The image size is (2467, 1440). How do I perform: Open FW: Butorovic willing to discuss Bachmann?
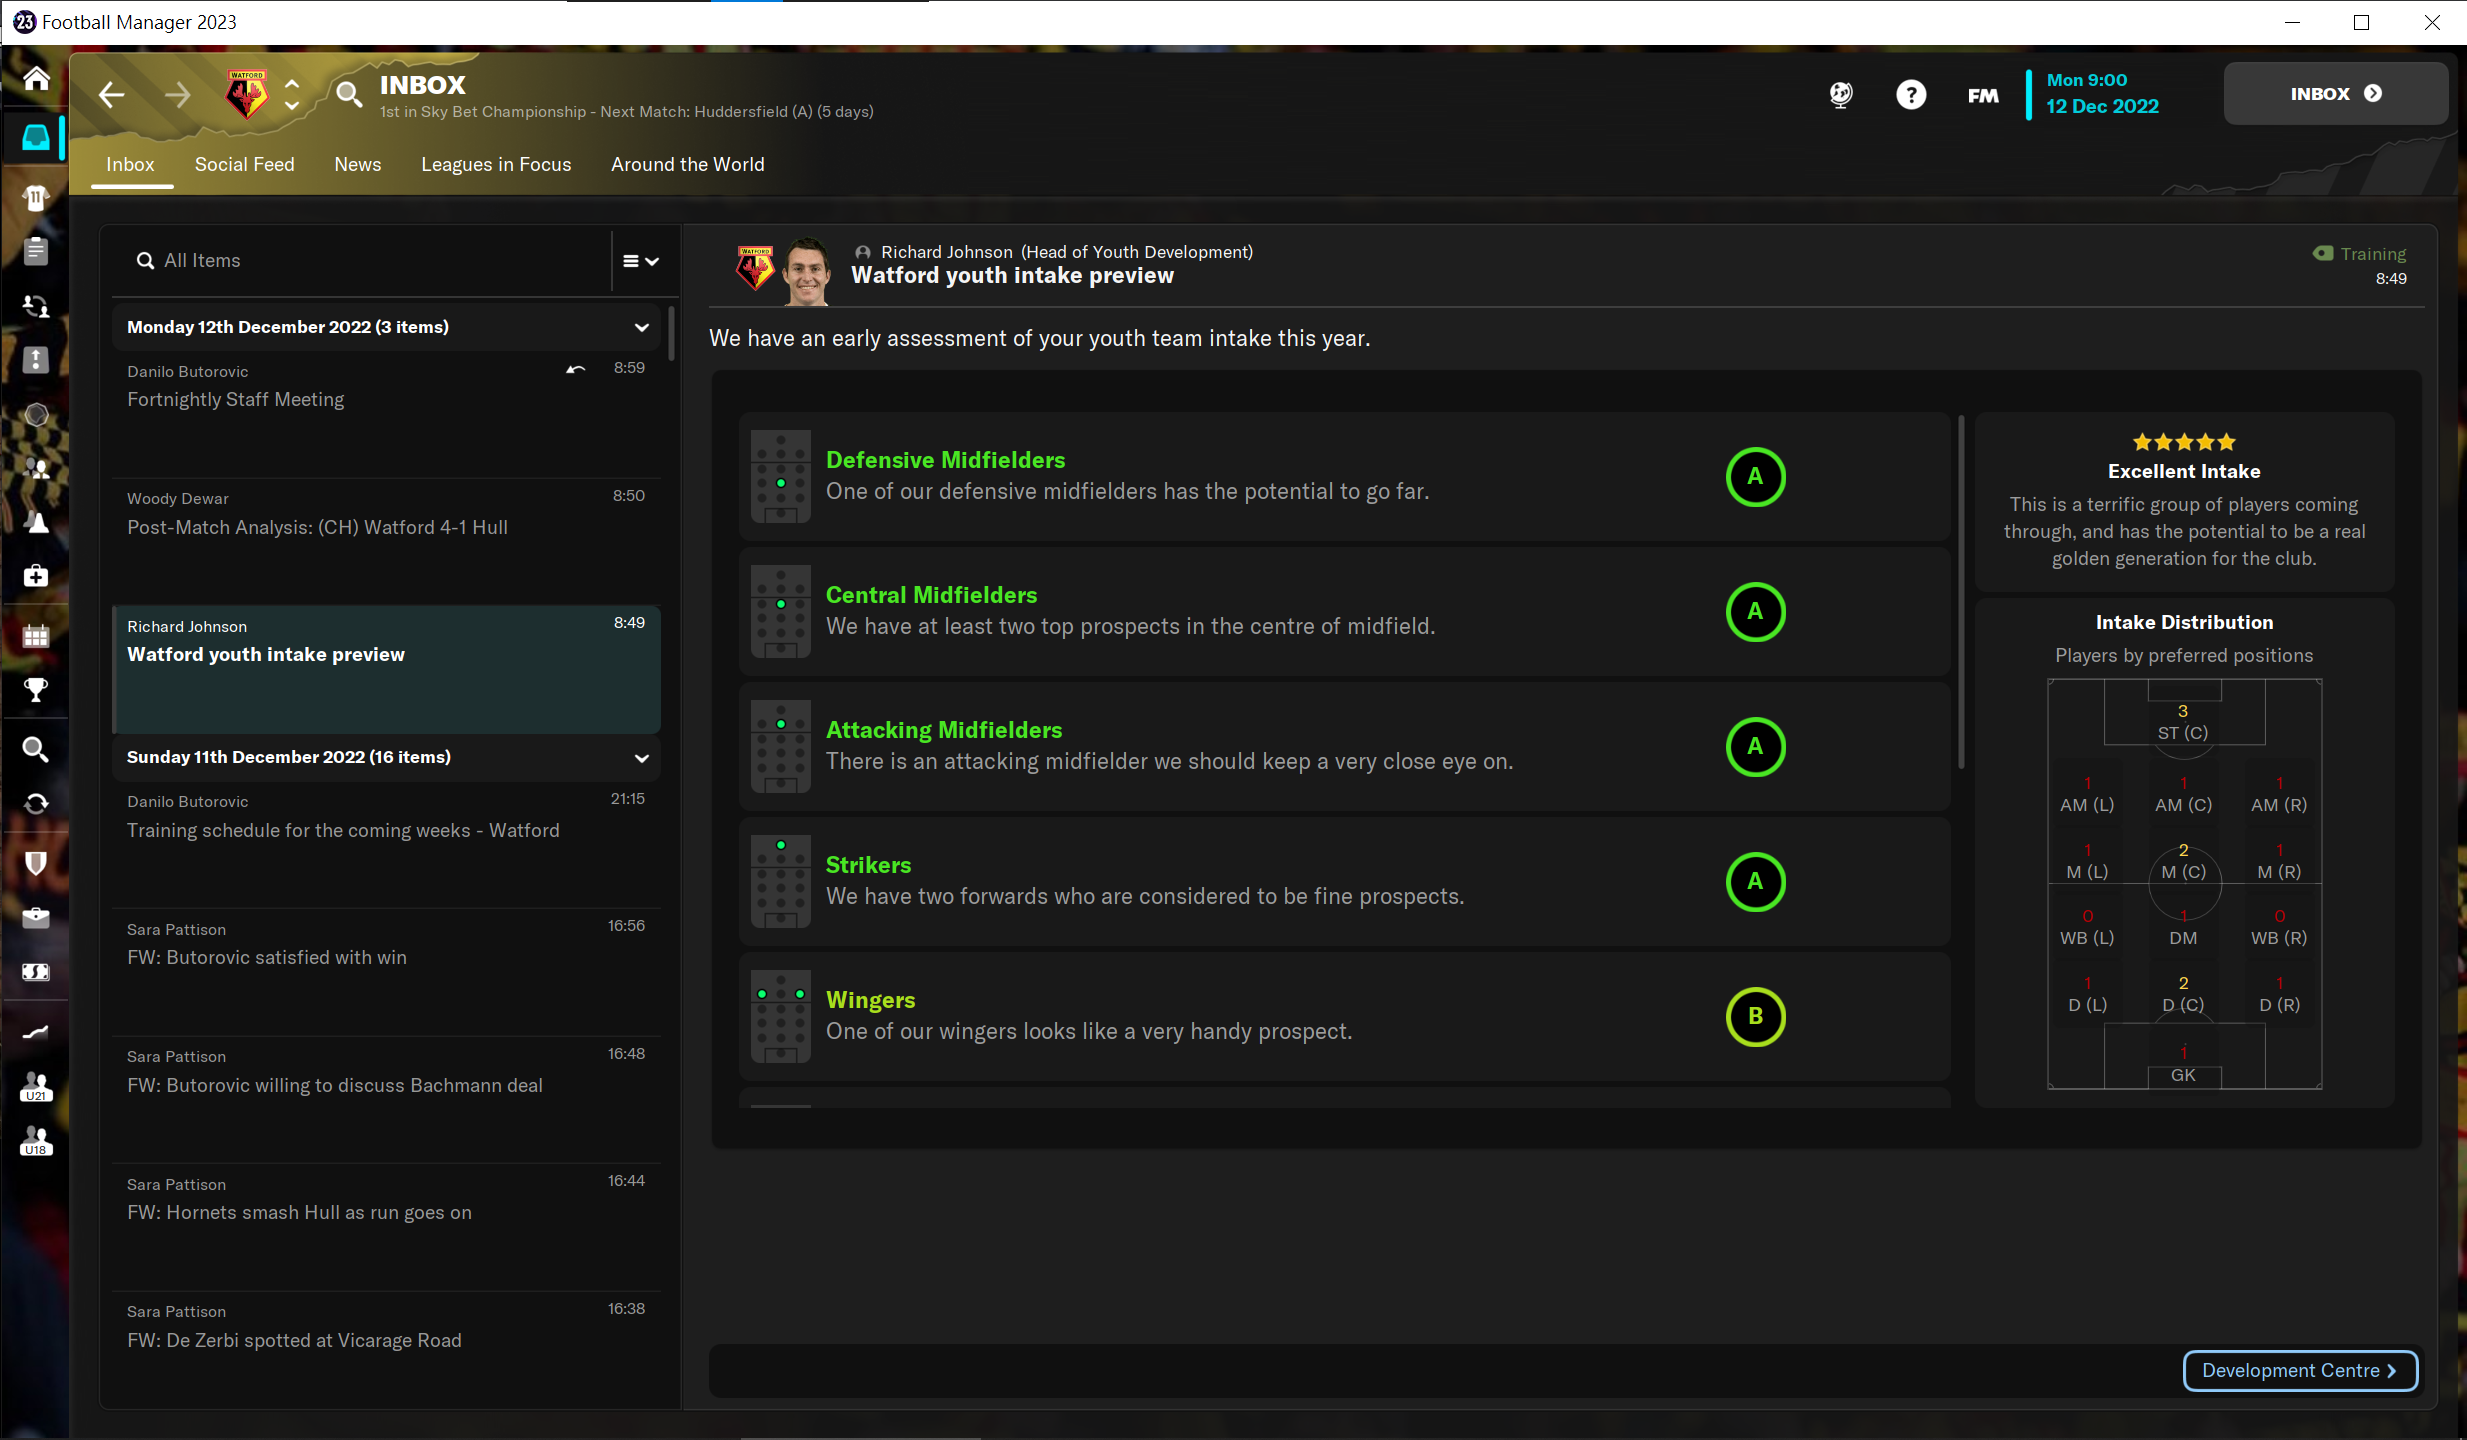click(386, 1099)
